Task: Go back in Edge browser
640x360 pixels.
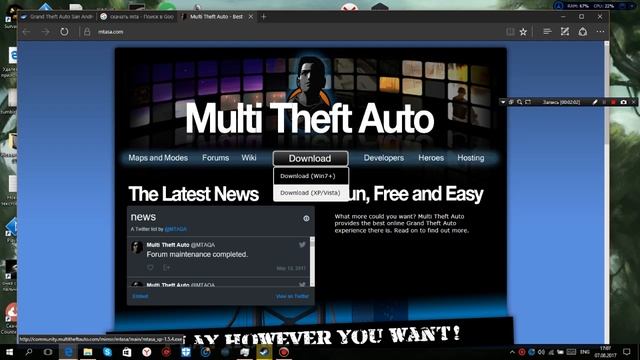Action: coord(27,32)
